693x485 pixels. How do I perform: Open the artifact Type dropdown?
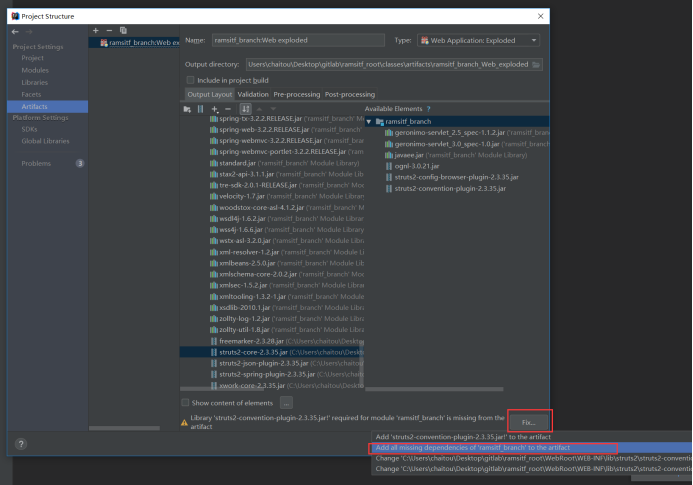tap(479, 41)
